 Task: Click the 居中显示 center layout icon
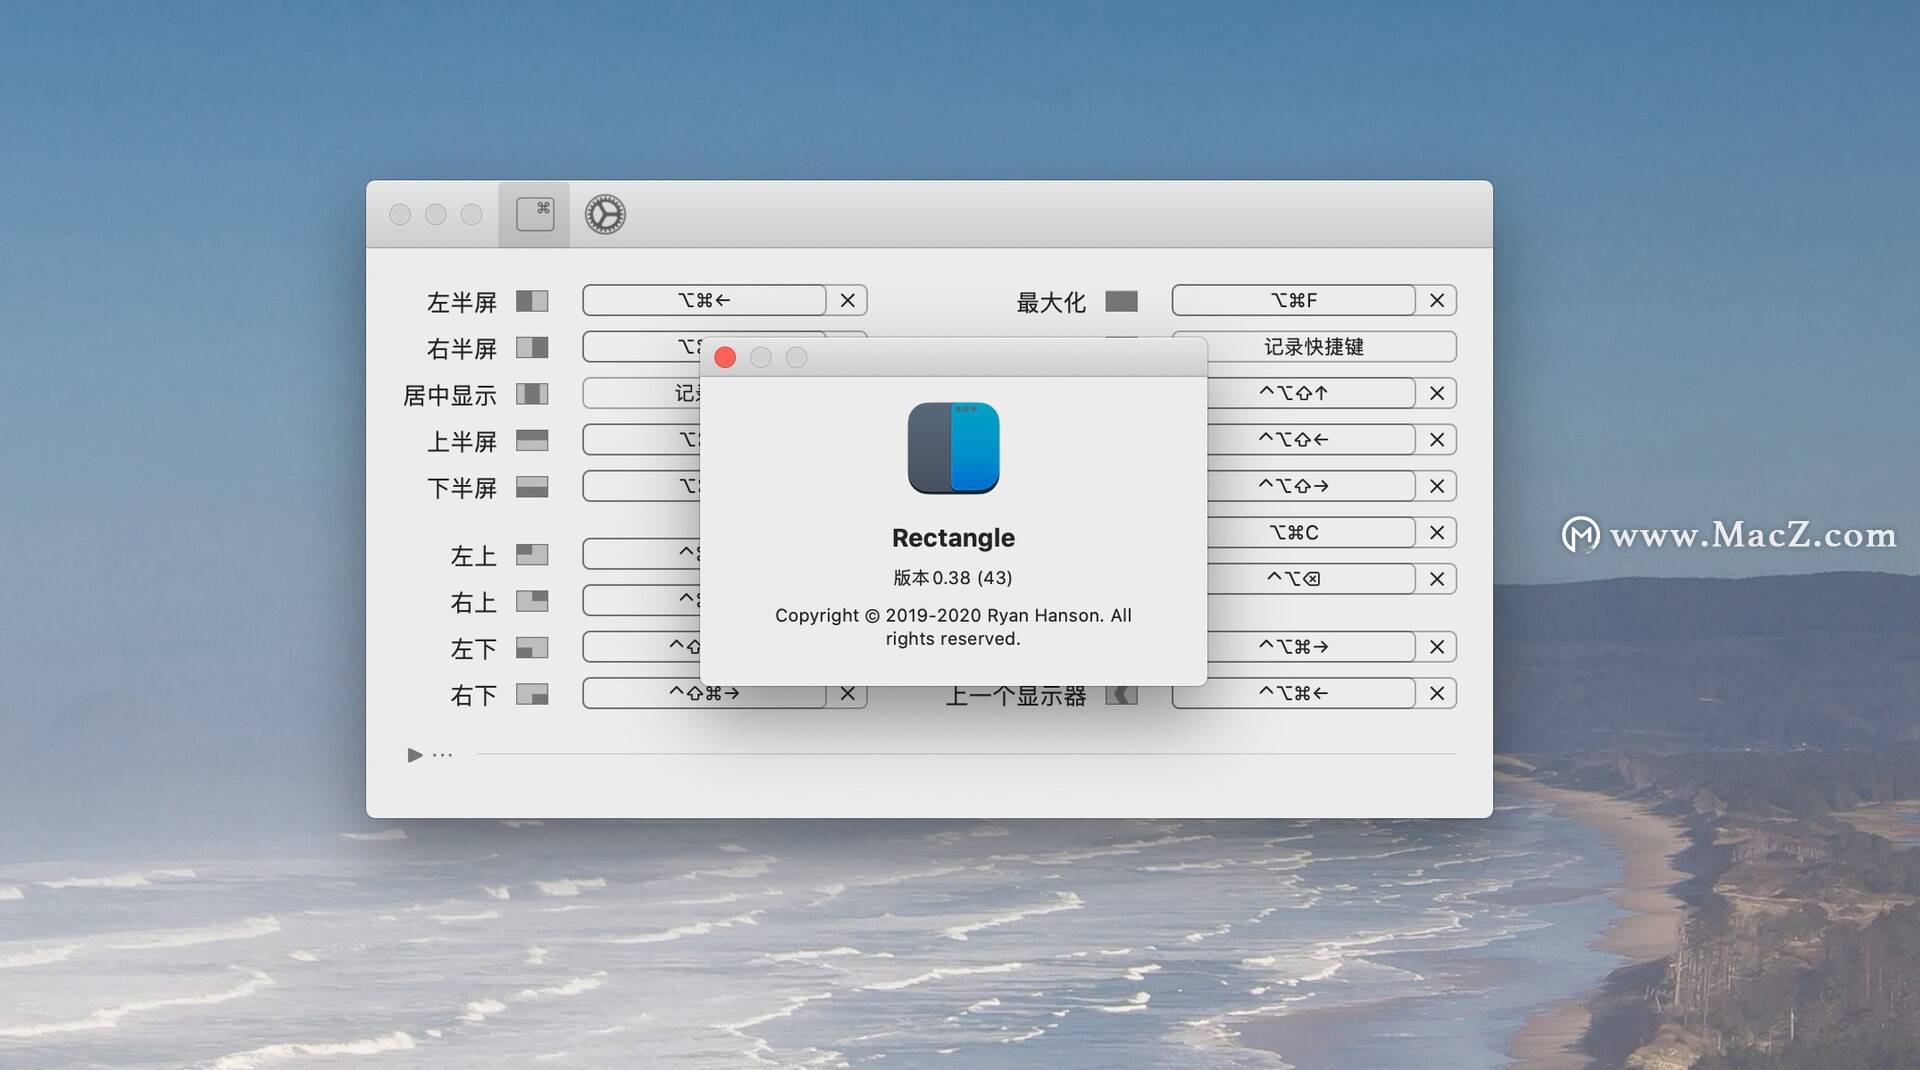coord(532,394)
